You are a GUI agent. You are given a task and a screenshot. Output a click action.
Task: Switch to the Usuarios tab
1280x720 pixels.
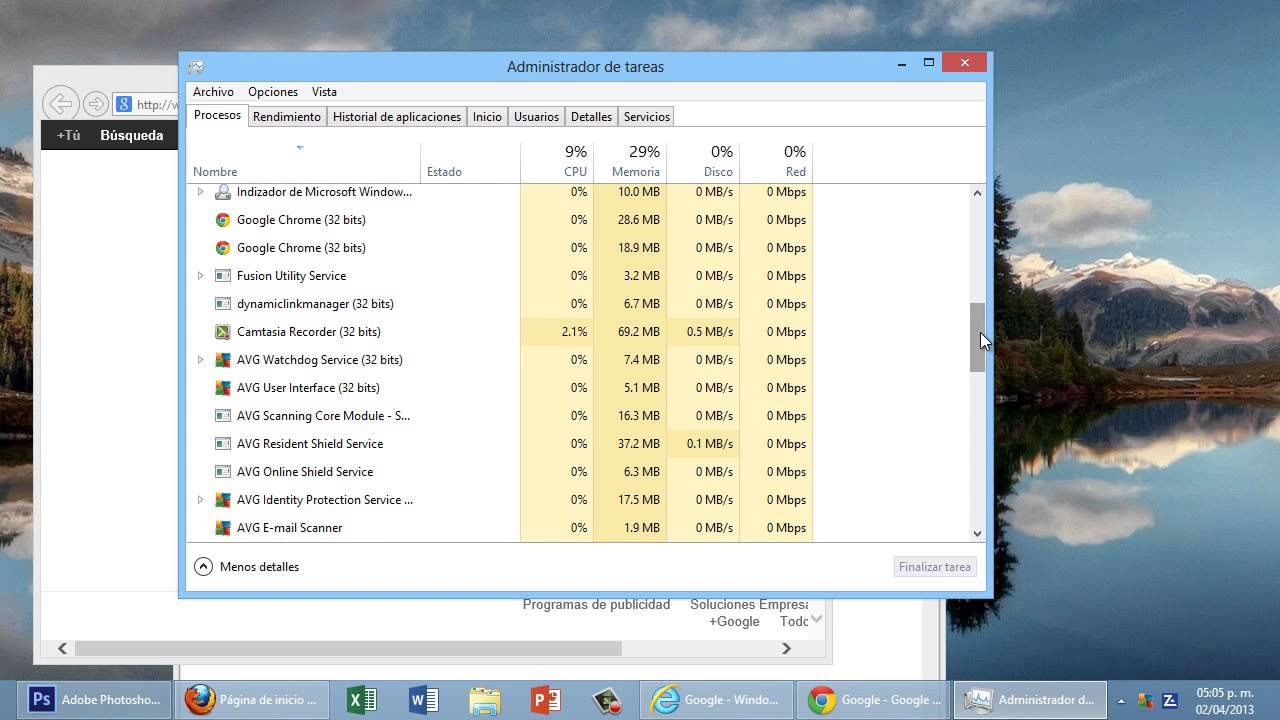point(536,117)
